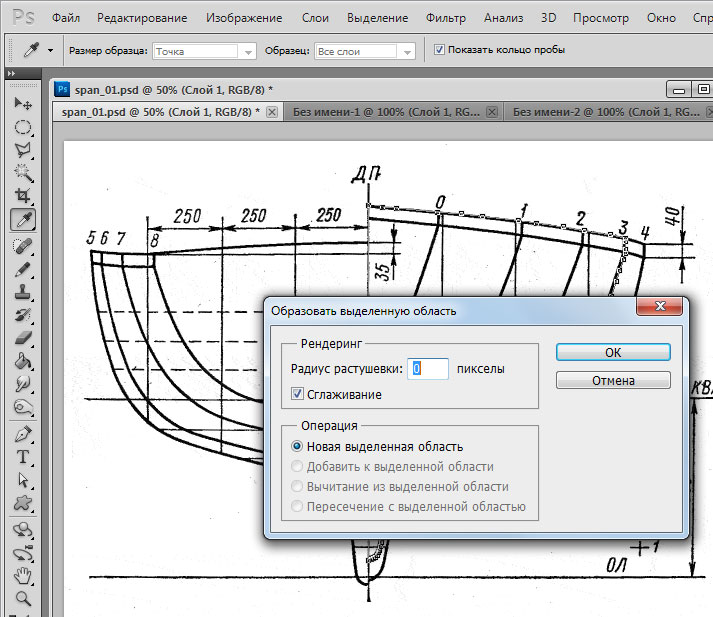
Task: Select the Paint Bucket tool
Action: [x=22, y=361]
